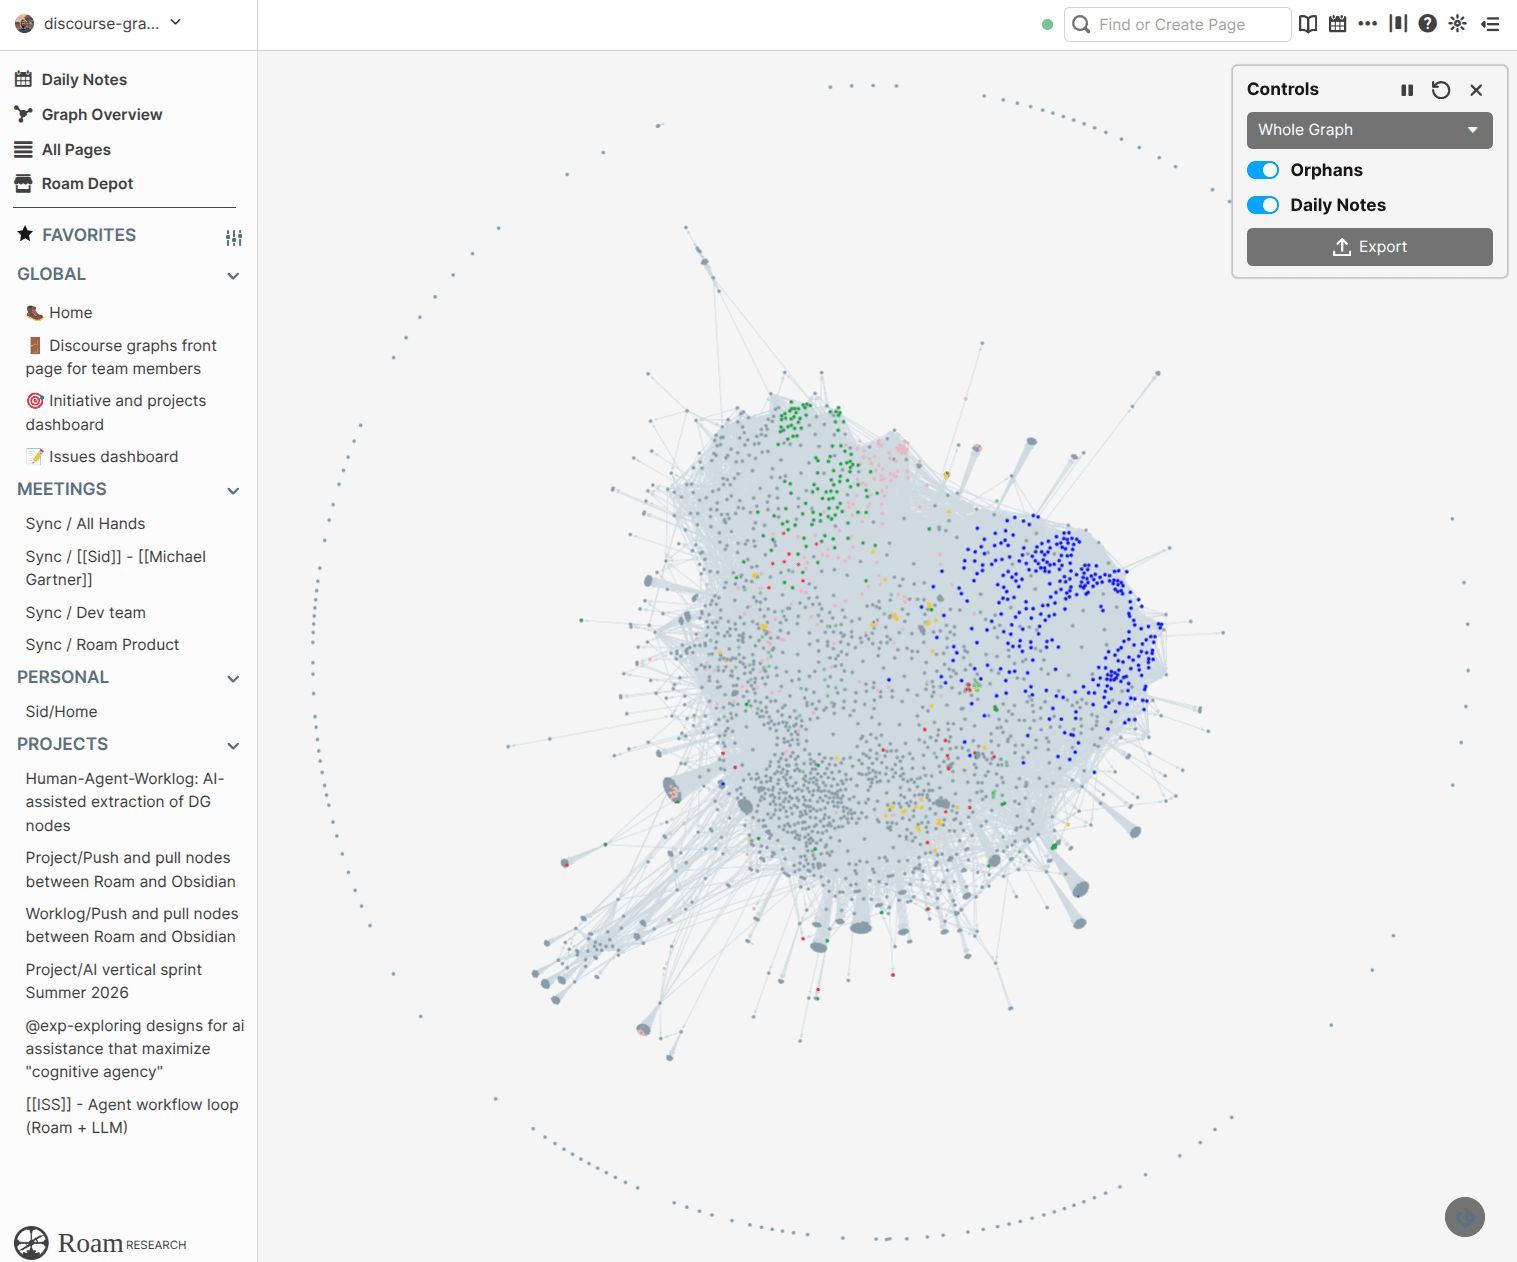Viewport: 1517px width, 1262px height.
Task: Collapse the PERSONAL section chevron
Action: (233, 679)
